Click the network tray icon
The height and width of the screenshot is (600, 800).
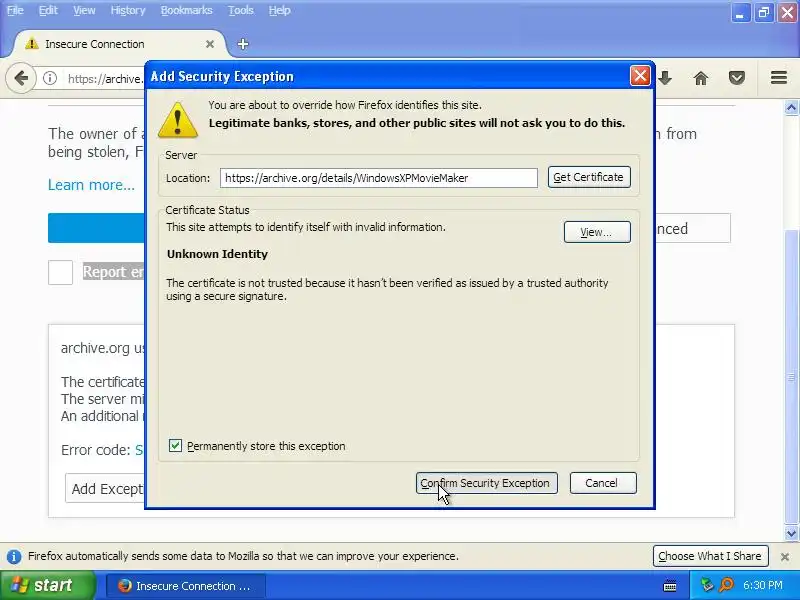pos(707,585)
